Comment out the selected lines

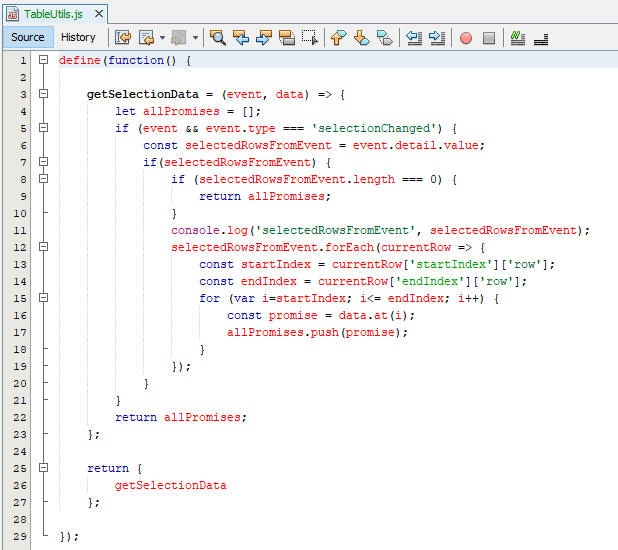coord(517,38)
